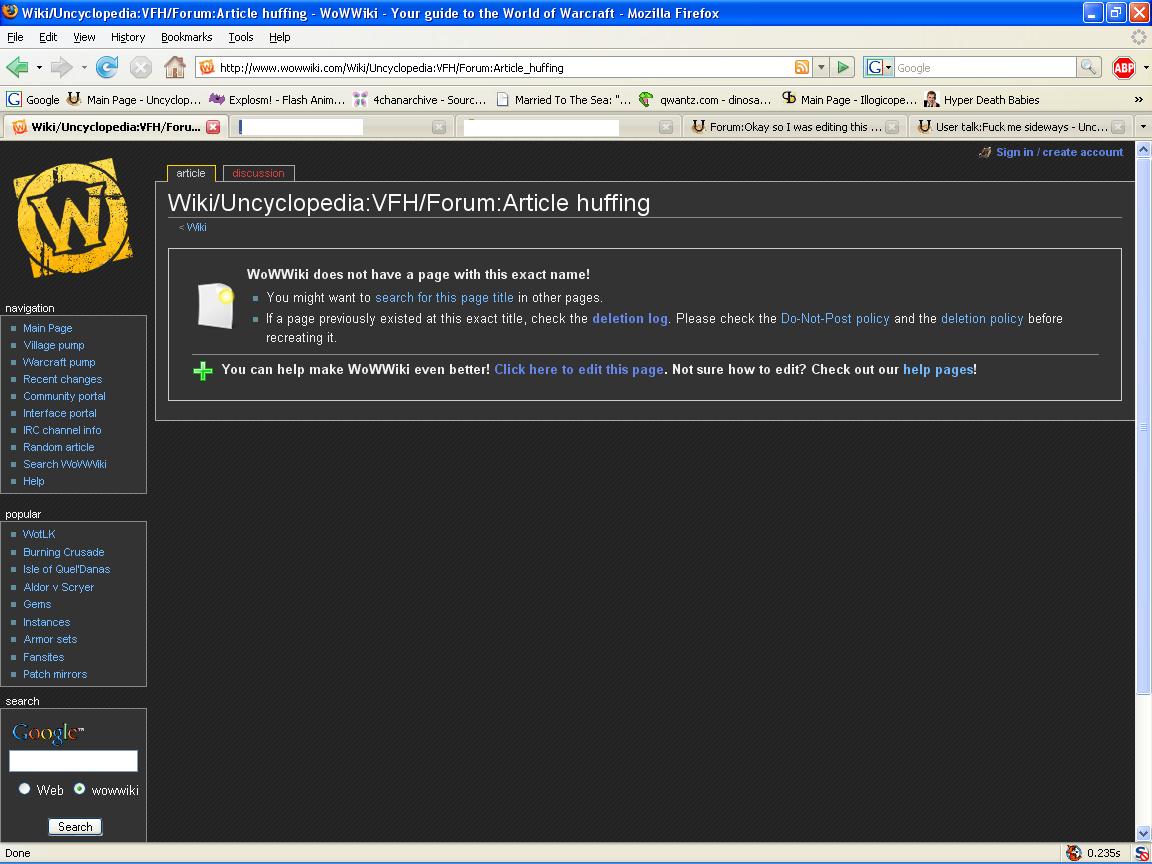Select the wowwiki radio button
This screenshot has height=864, width=1152.
[80, 789]
